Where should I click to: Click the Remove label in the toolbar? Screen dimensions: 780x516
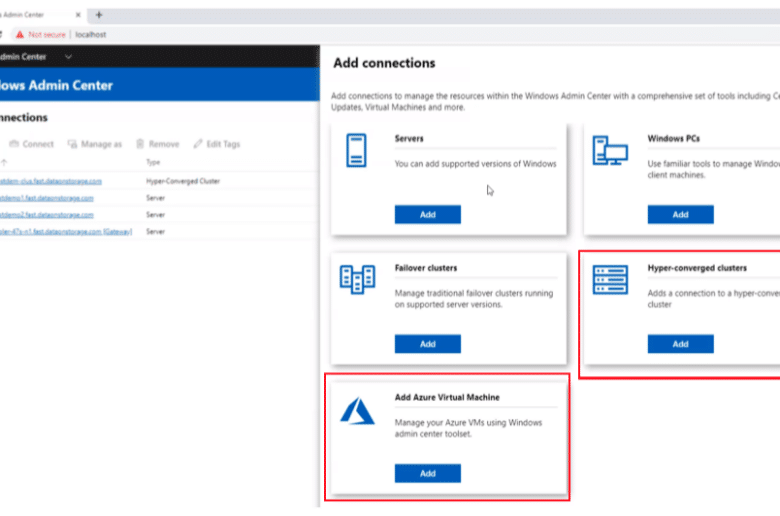click(x=164, y=144)
